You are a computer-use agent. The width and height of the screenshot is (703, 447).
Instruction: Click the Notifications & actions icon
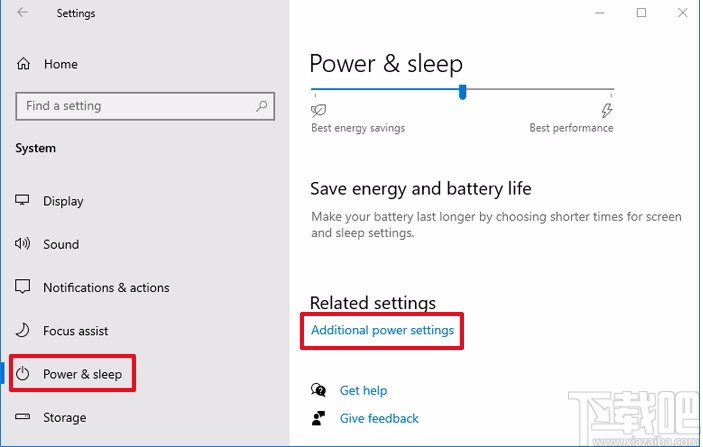tap(23, 287)
